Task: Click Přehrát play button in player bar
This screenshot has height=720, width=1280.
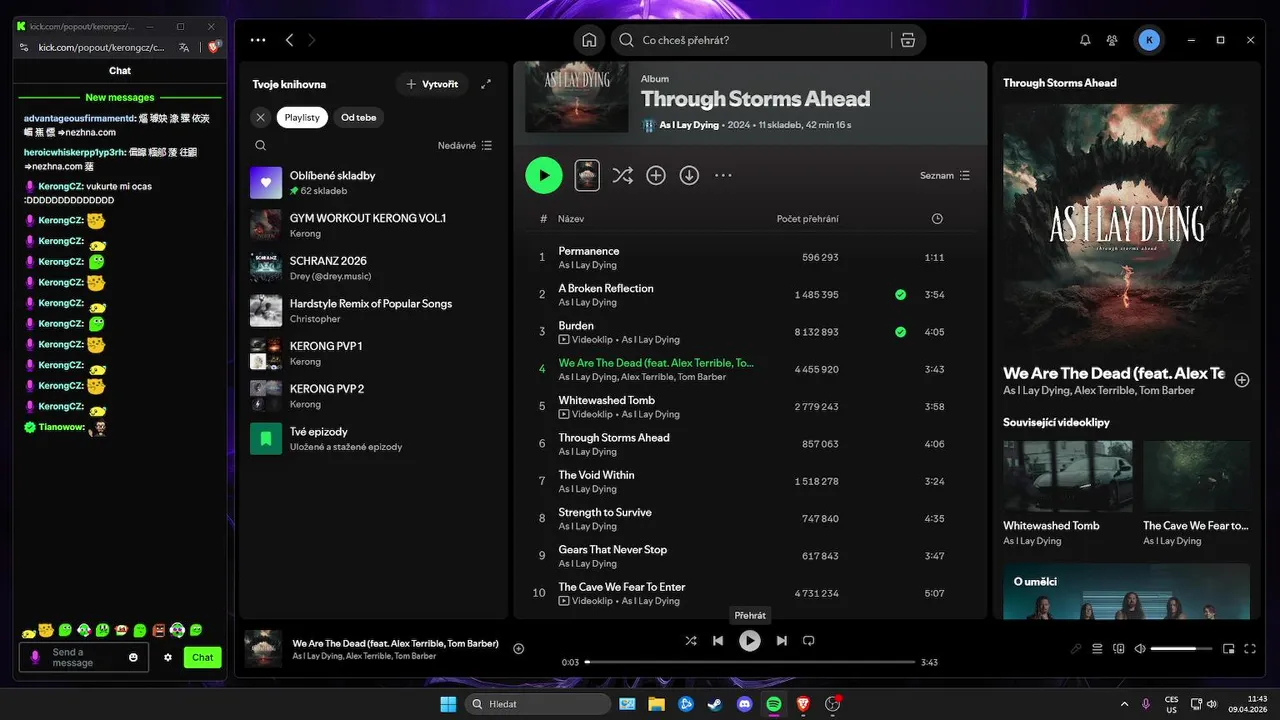Action: point(750,640)
